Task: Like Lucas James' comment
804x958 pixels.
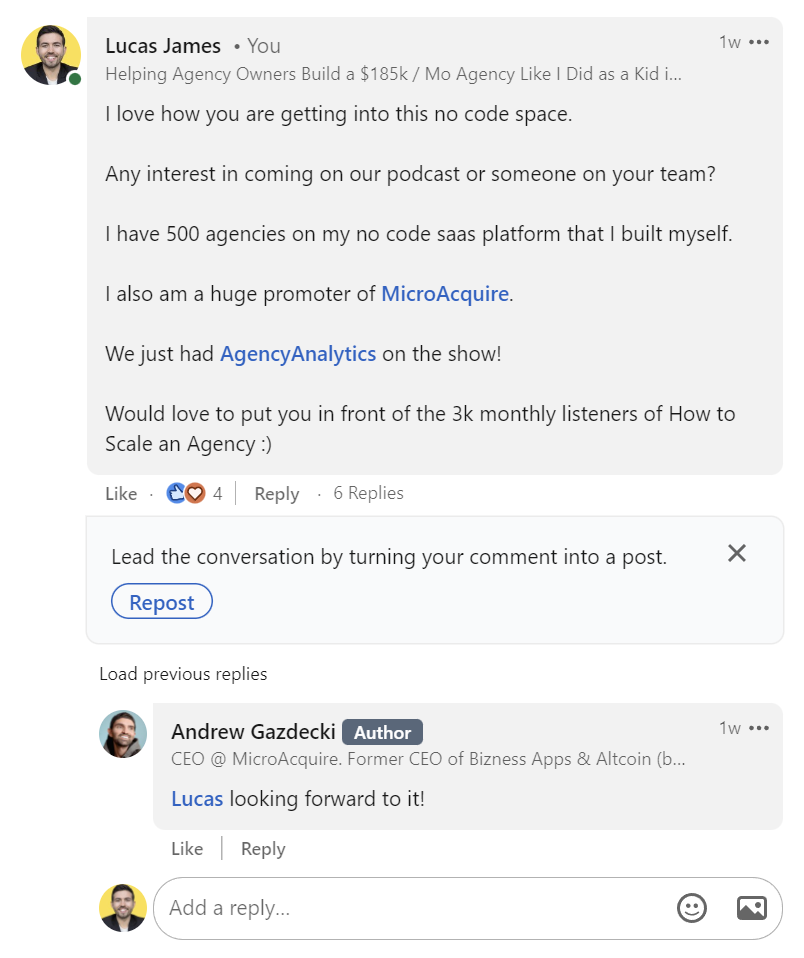Action: tap(121, 494)
